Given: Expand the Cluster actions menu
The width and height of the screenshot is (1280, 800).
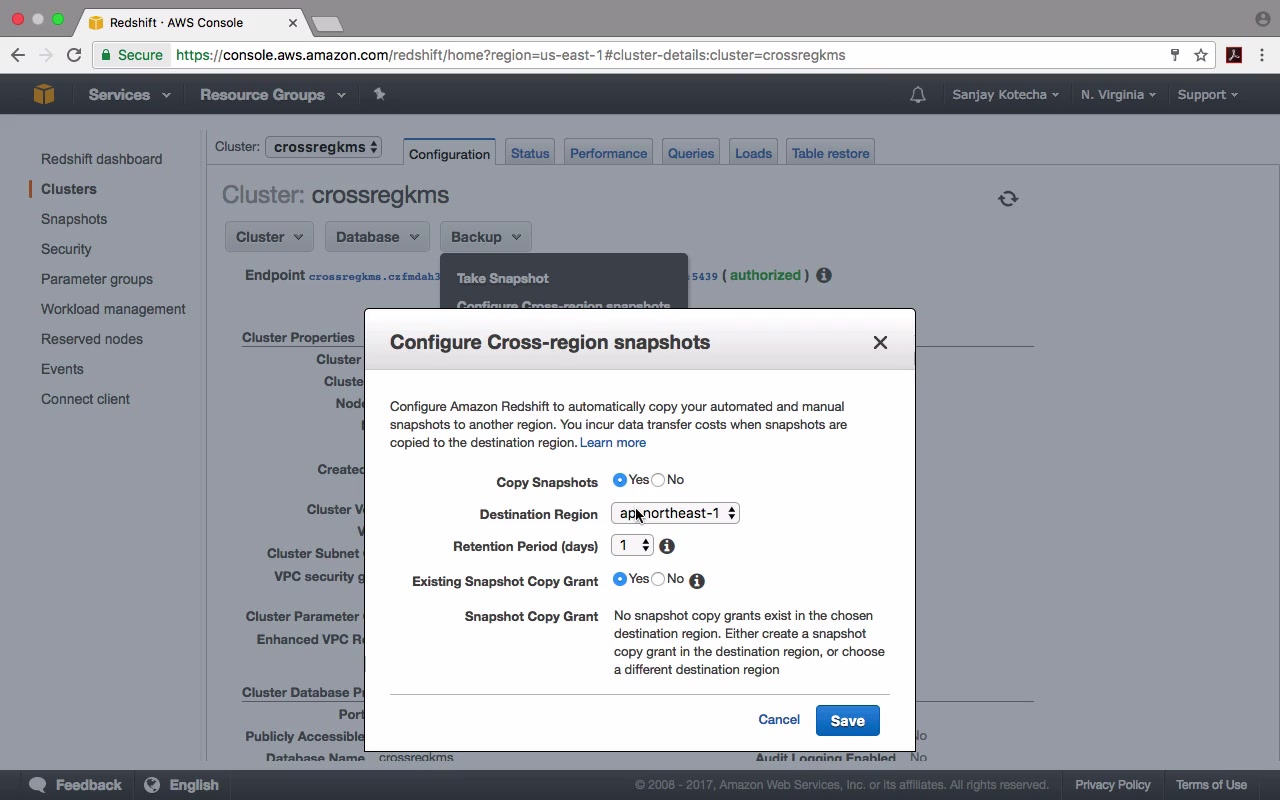Looking at the screenshot, I should tap(269, 237).
